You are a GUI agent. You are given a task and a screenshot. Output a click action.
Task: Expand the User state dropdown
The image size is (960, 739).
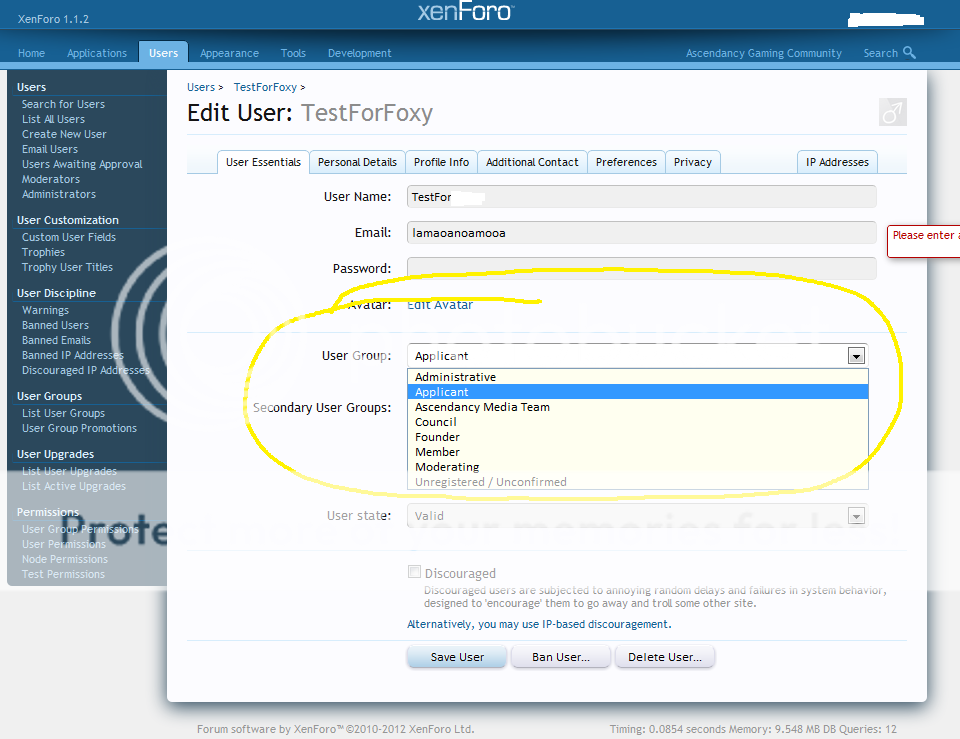(855, 516)
